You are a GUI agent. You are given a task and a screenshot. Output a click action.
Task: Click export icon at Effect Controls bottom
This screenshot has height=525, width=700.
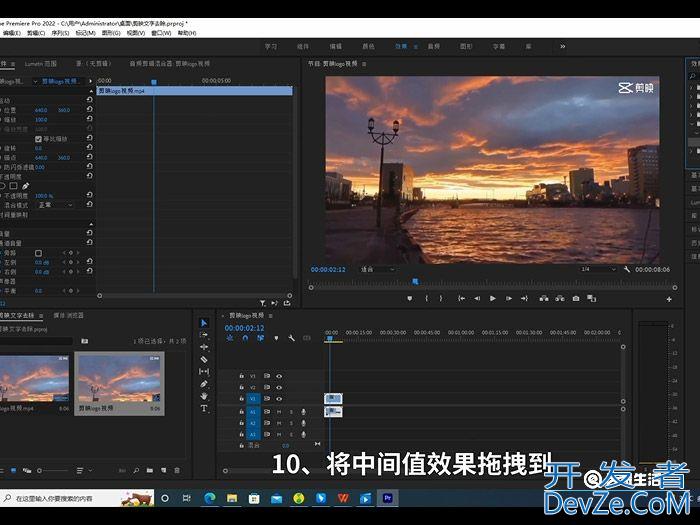pos(287,303)
